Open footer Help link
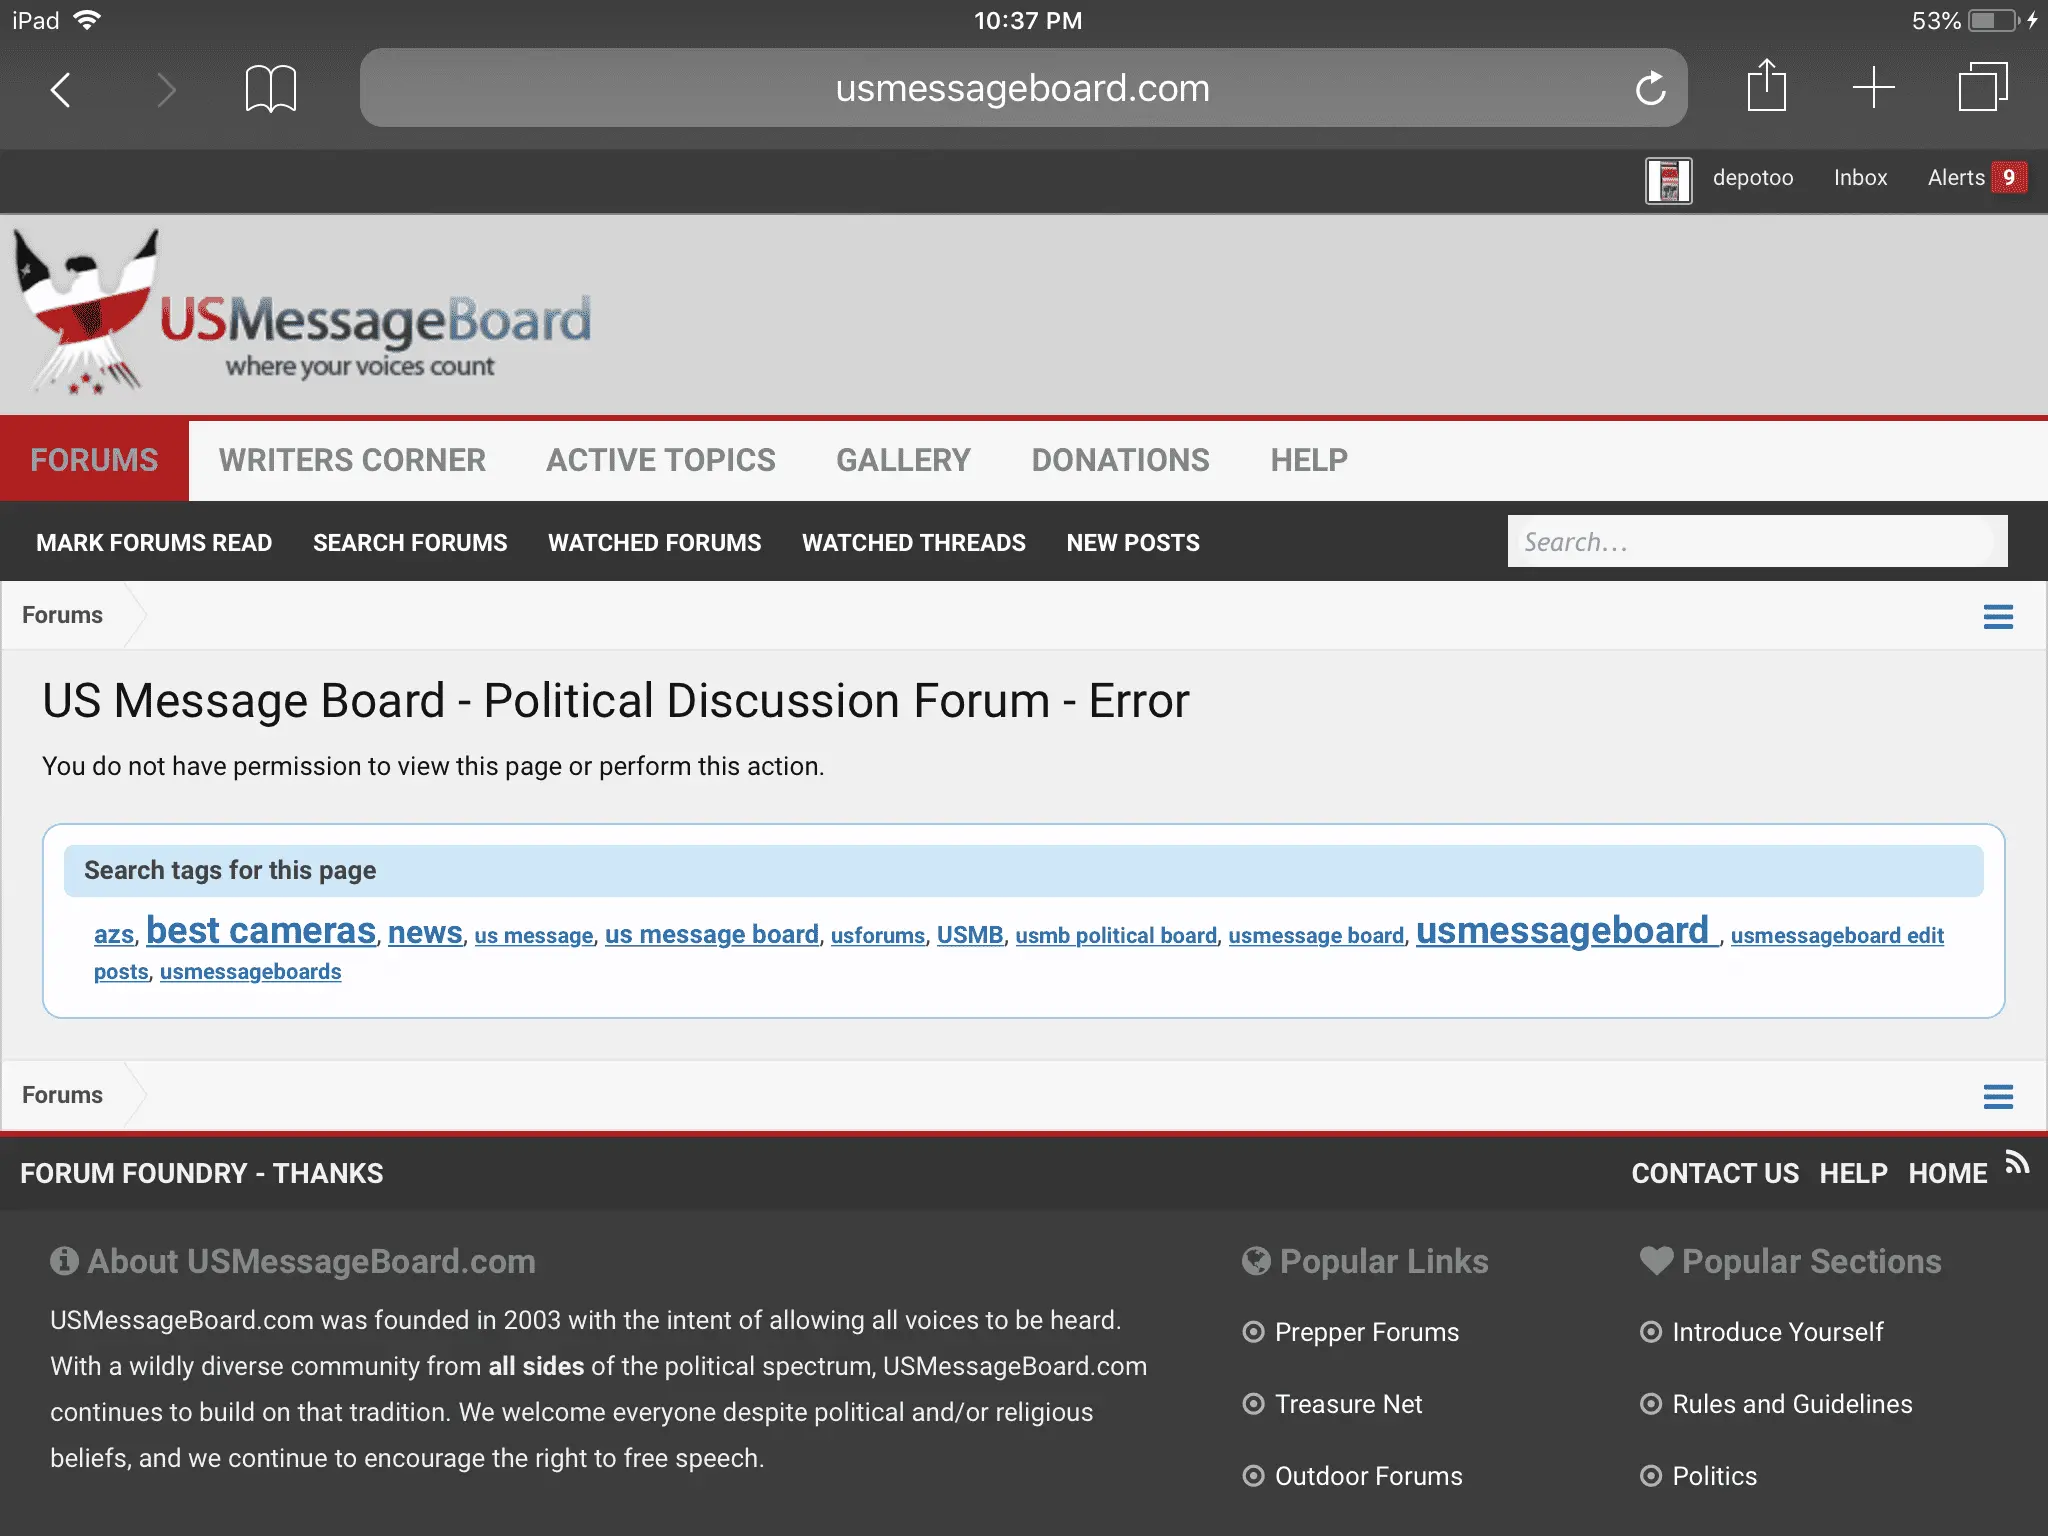This screenshot has width=2048, height=1536. [x=1853, y=1173]
